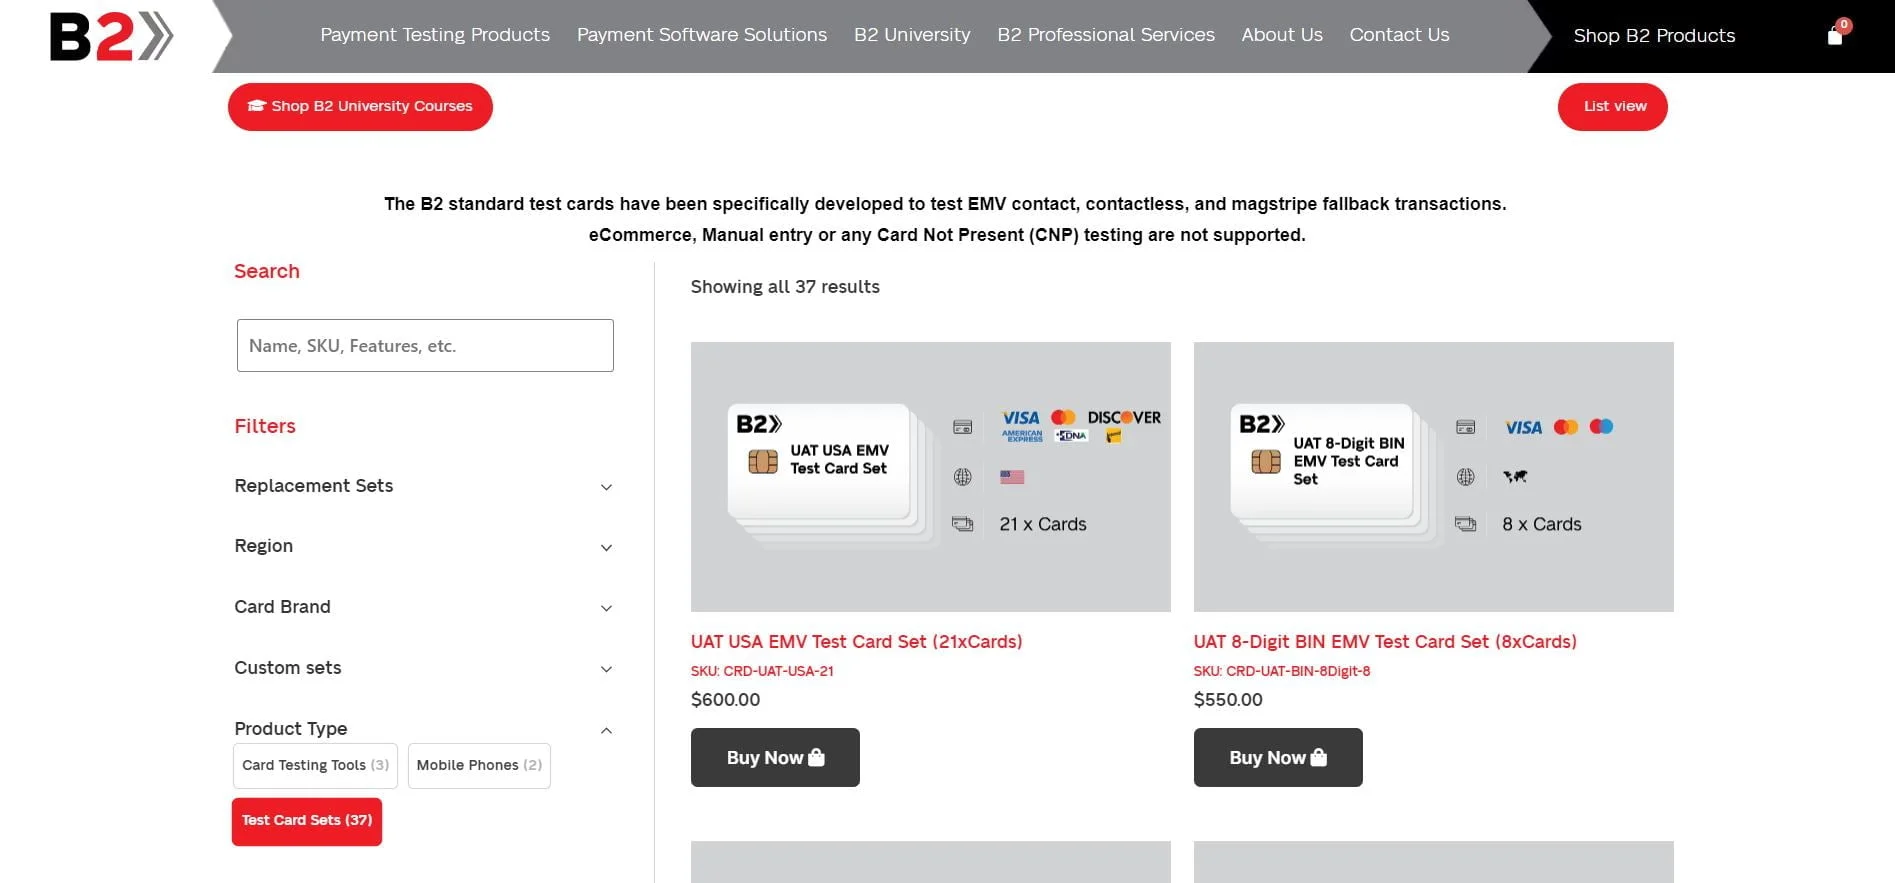Screen dimensions: 1895x883
Task: Go to B2 University menu item
Action: [x=912, y=35]
